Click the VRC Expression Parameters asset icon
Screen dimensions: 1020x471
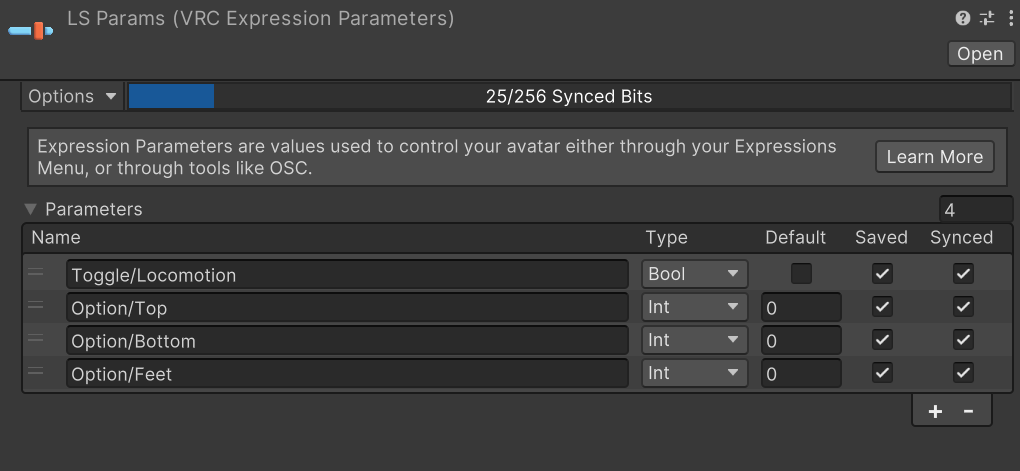(31, 29)
